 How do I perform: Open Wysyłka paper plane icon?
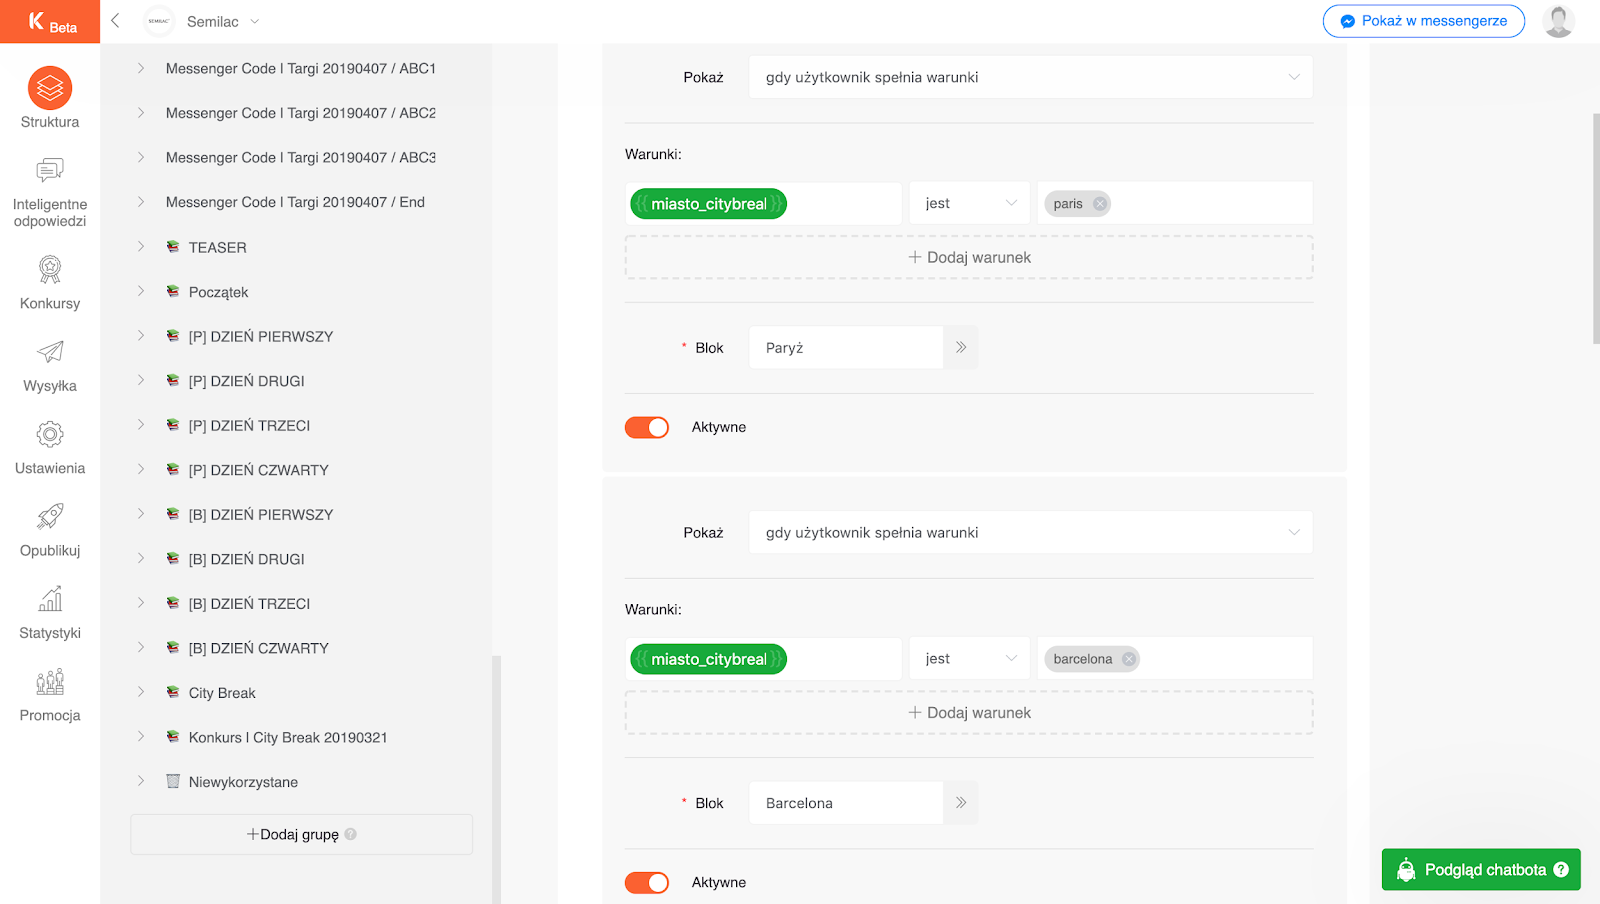50,352
